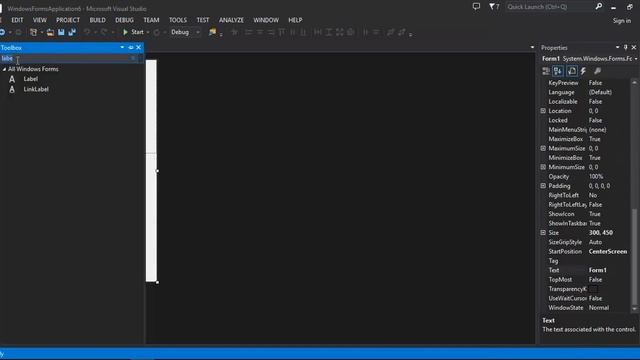
Task: Expand the MinimumSize property
Action: pyautogui.click(x=543, y=167)
